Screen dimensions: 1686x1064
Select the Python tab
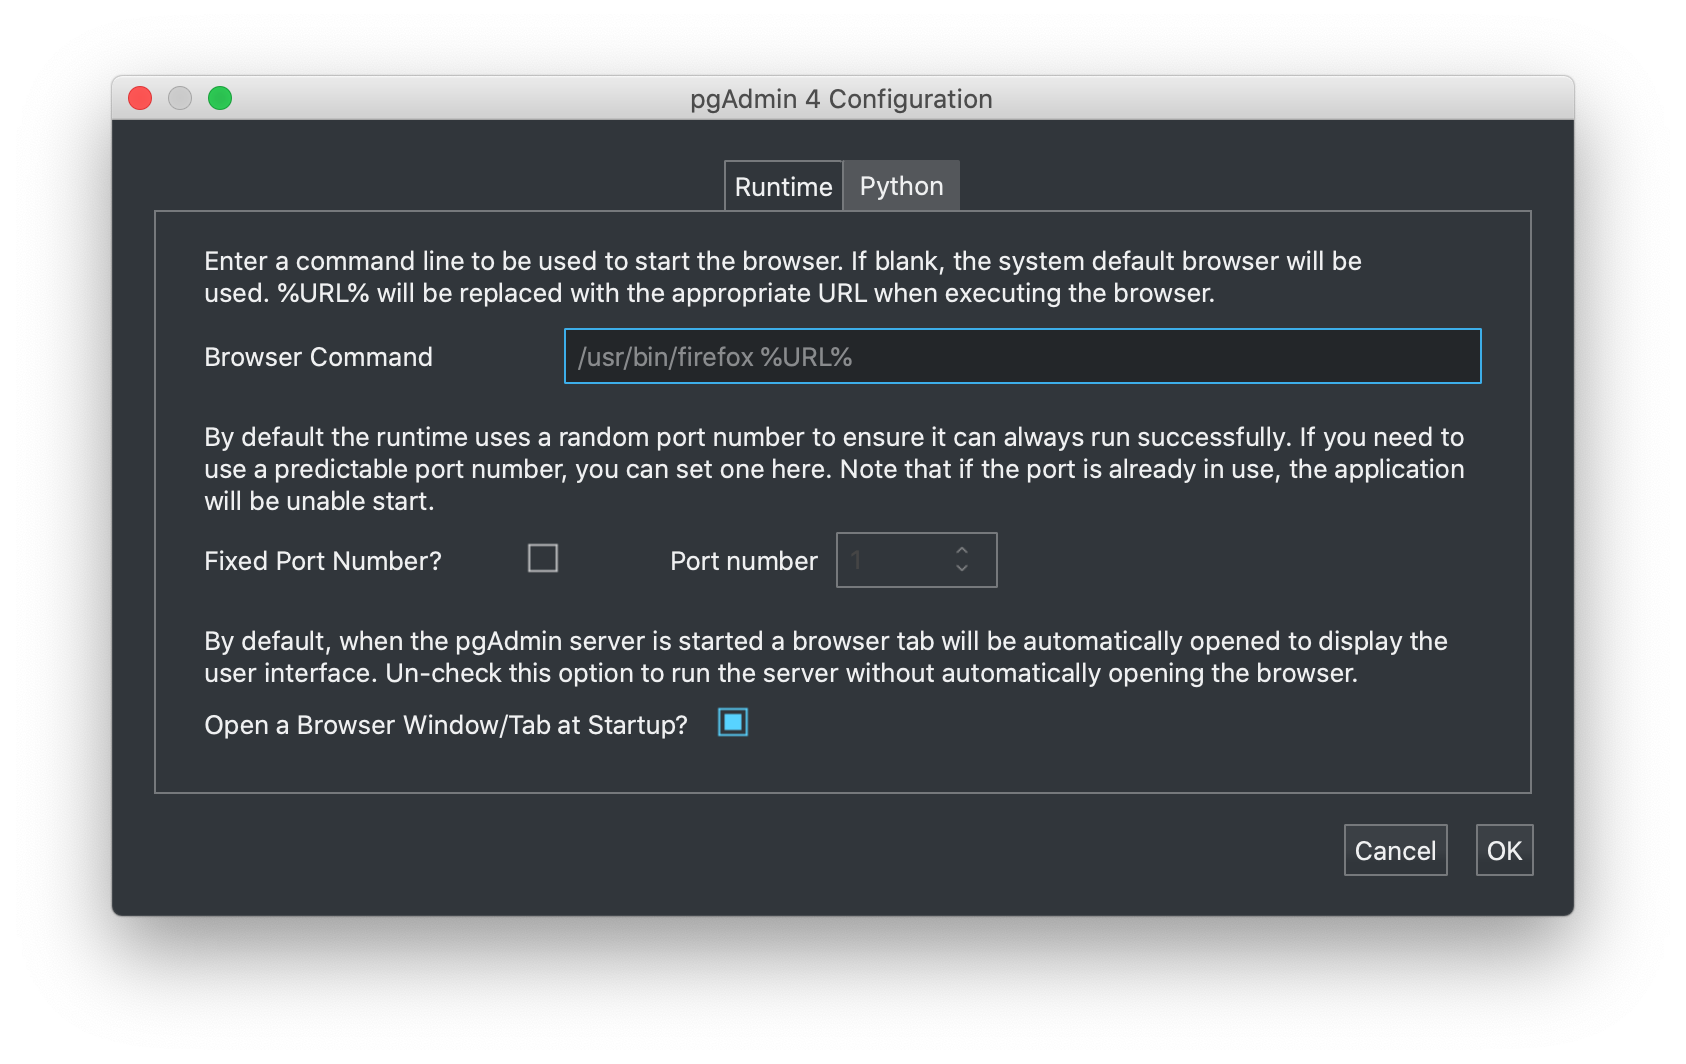pyautogui.click(x=900, y=185)
